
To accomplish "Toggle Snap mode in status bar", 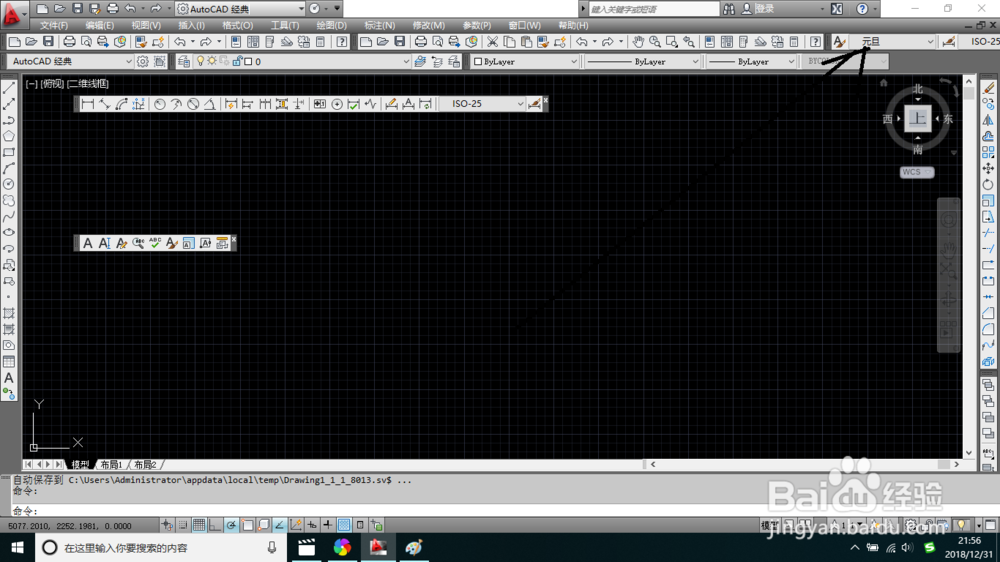I will (183, 525).
